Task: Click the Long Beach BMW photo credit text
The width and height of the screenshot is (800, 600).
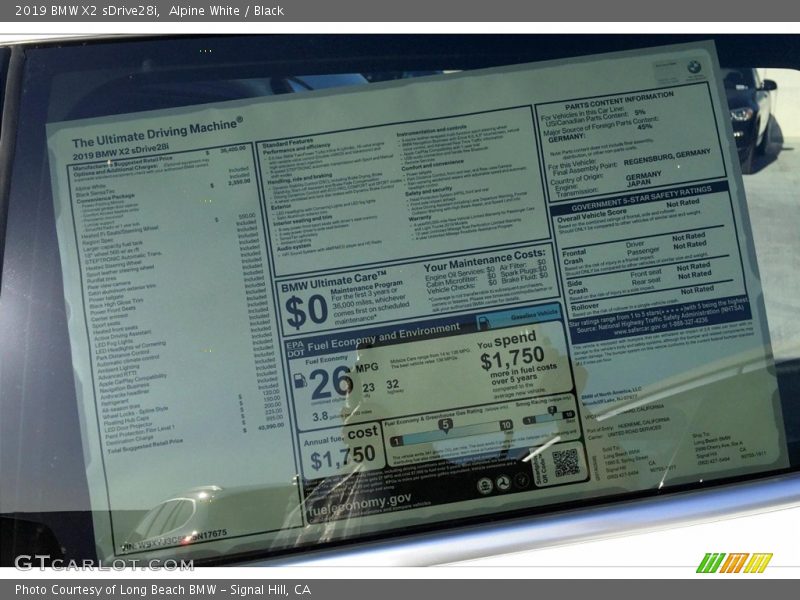Action: [x=162, y=590]
